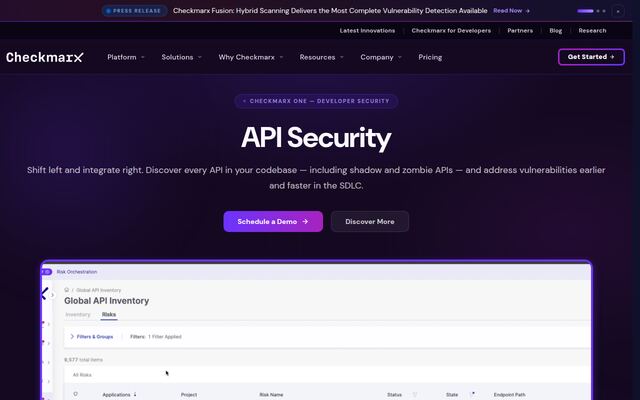Click the Checkmarx logo

click(x=44, y=57)
